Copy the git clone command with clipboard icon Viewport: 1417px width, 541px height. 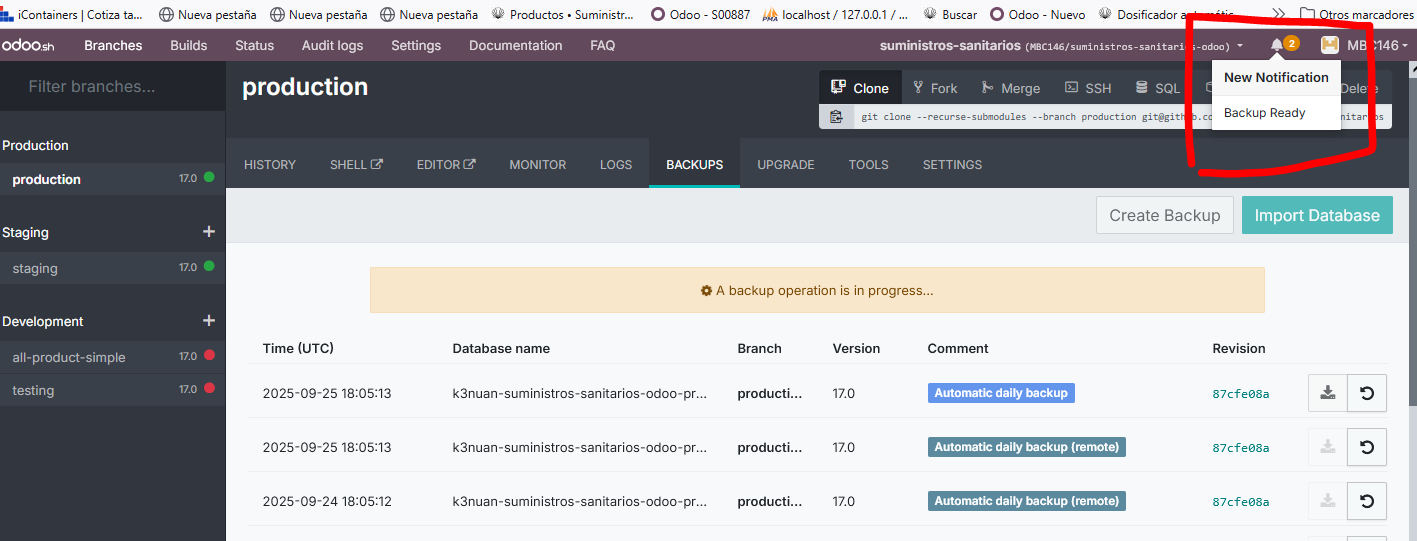tap(836, 117)
